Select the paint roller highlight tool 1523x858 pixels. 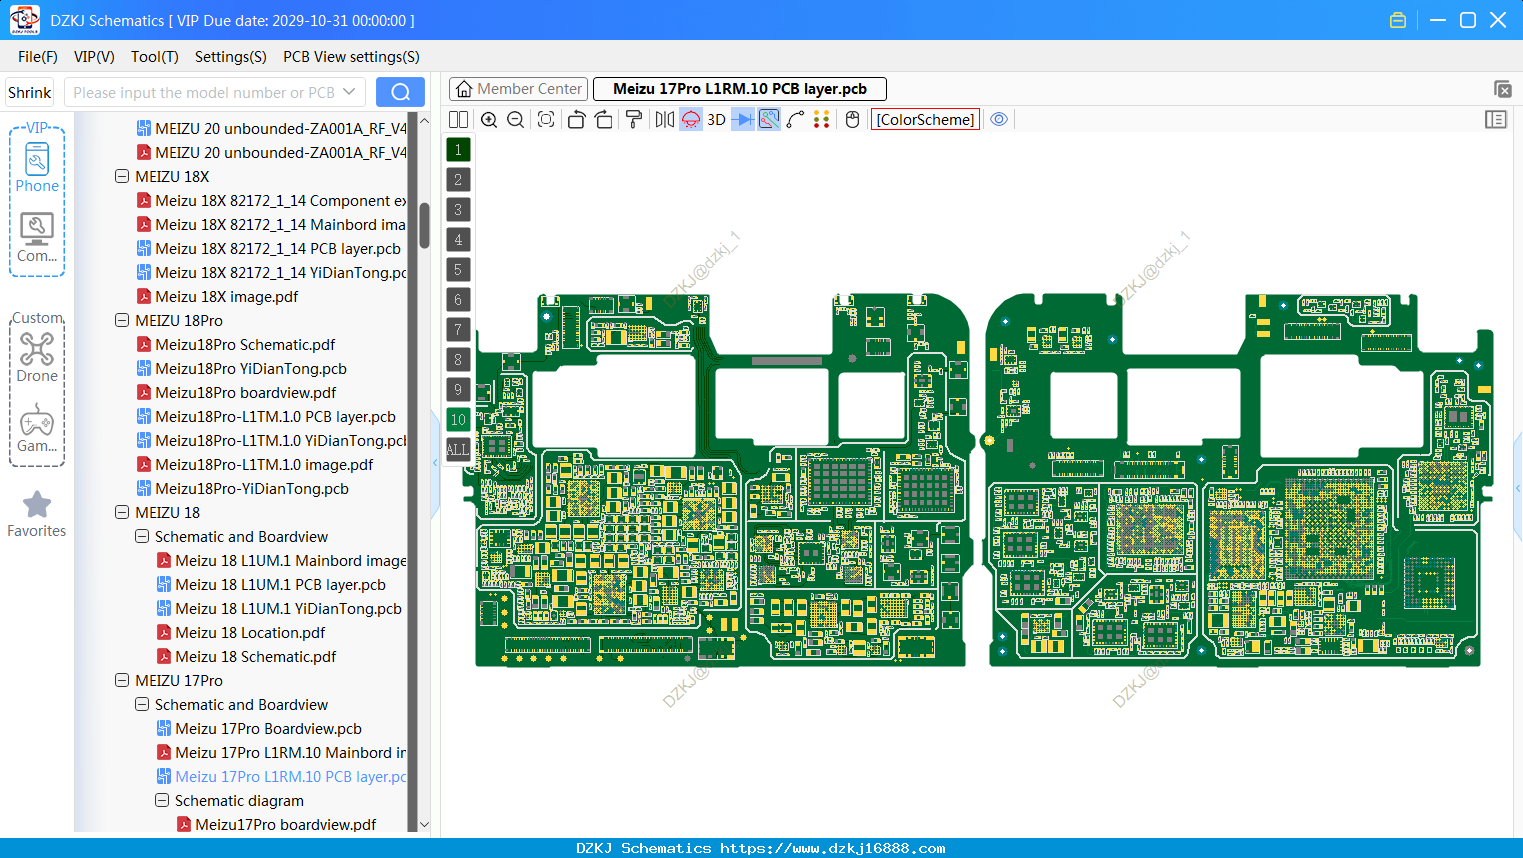tap(633, 119)
